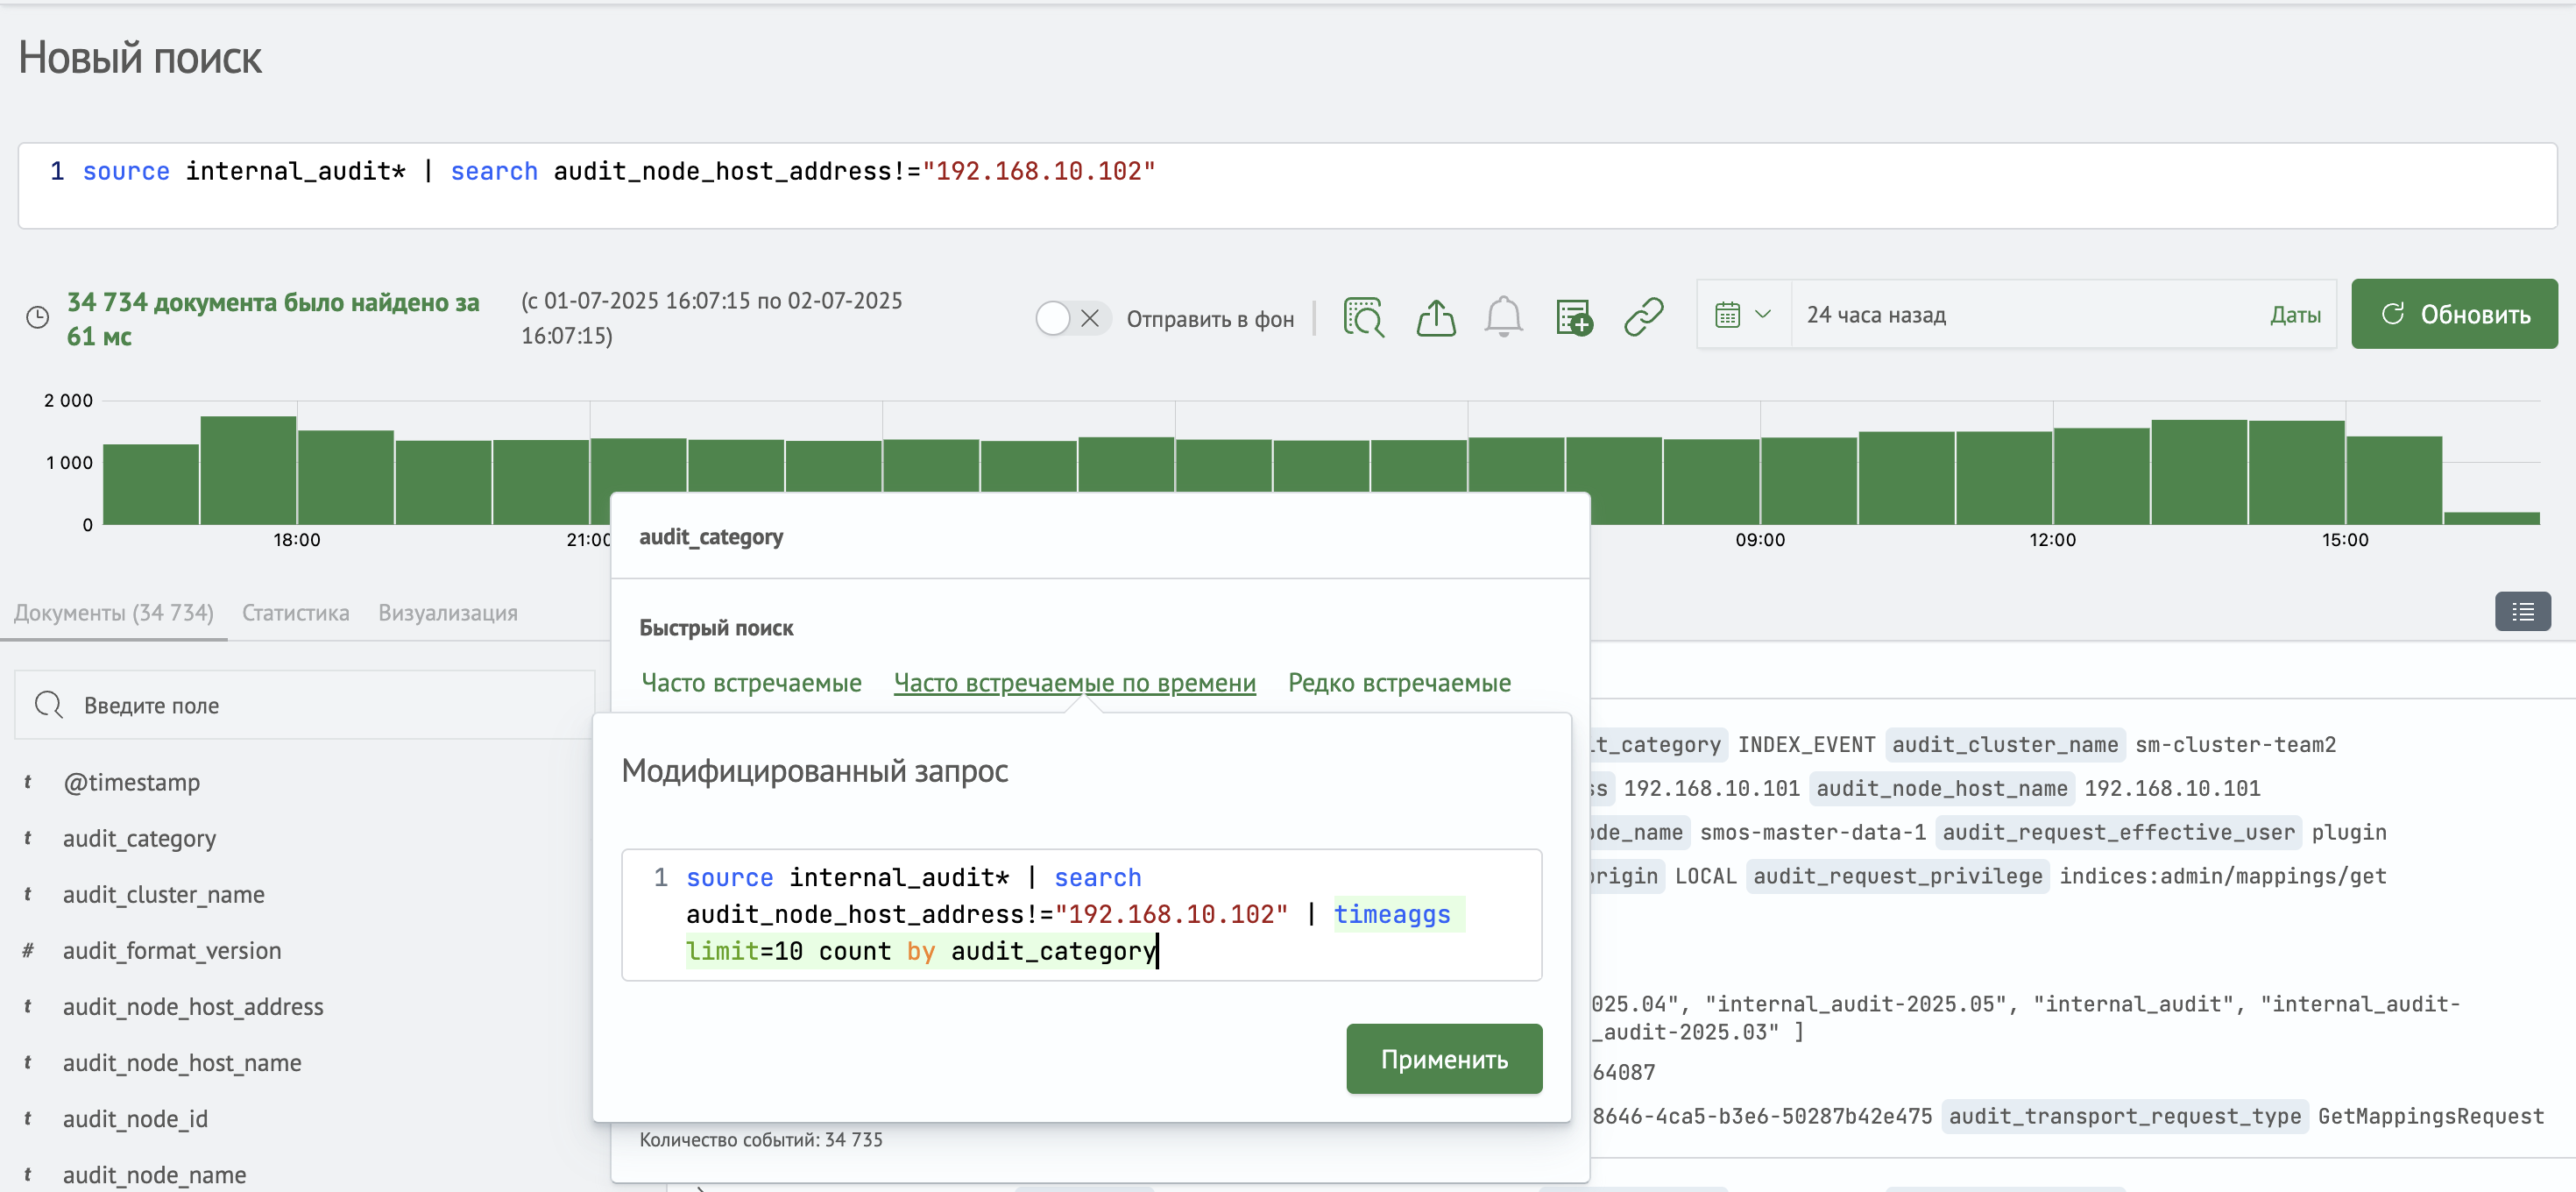
Task: Click 'Часто встречаемые по времени' link
Action: pyautogui.click(x=1075, y=683)
